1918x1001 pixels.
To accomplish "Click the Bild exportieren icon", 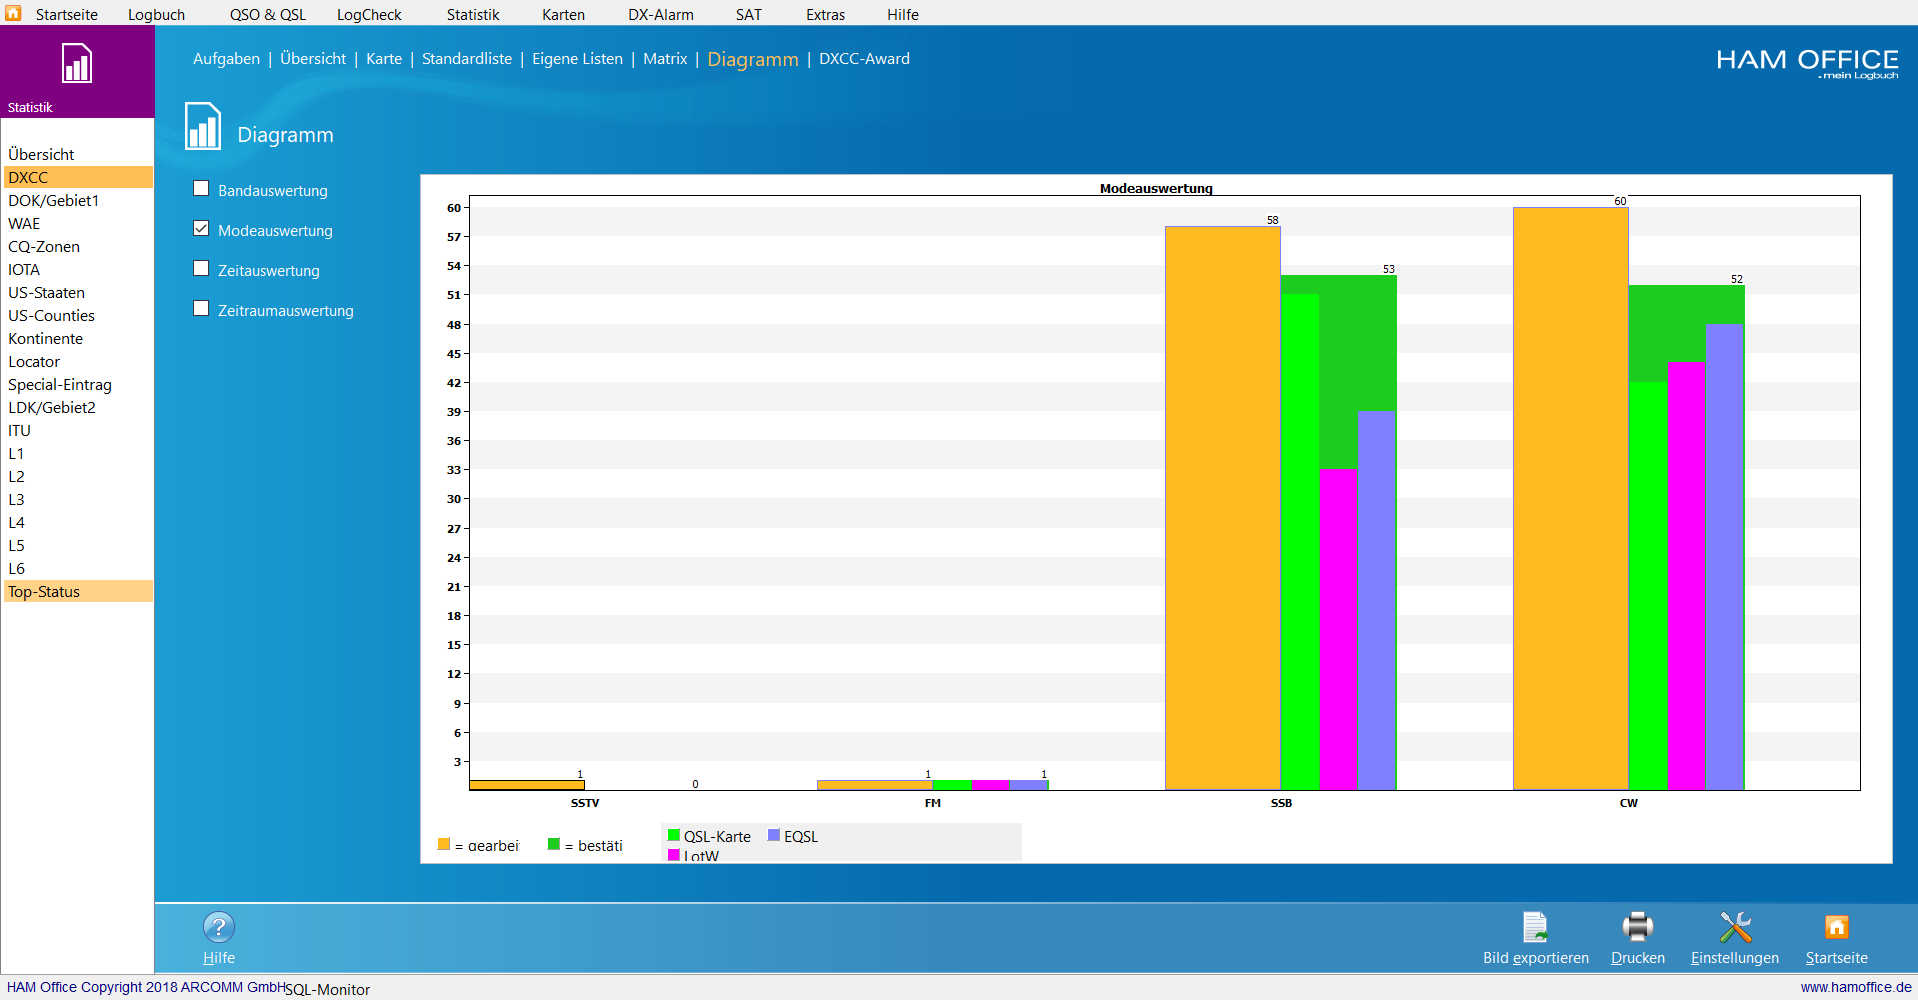I will tap(1535, 927).
